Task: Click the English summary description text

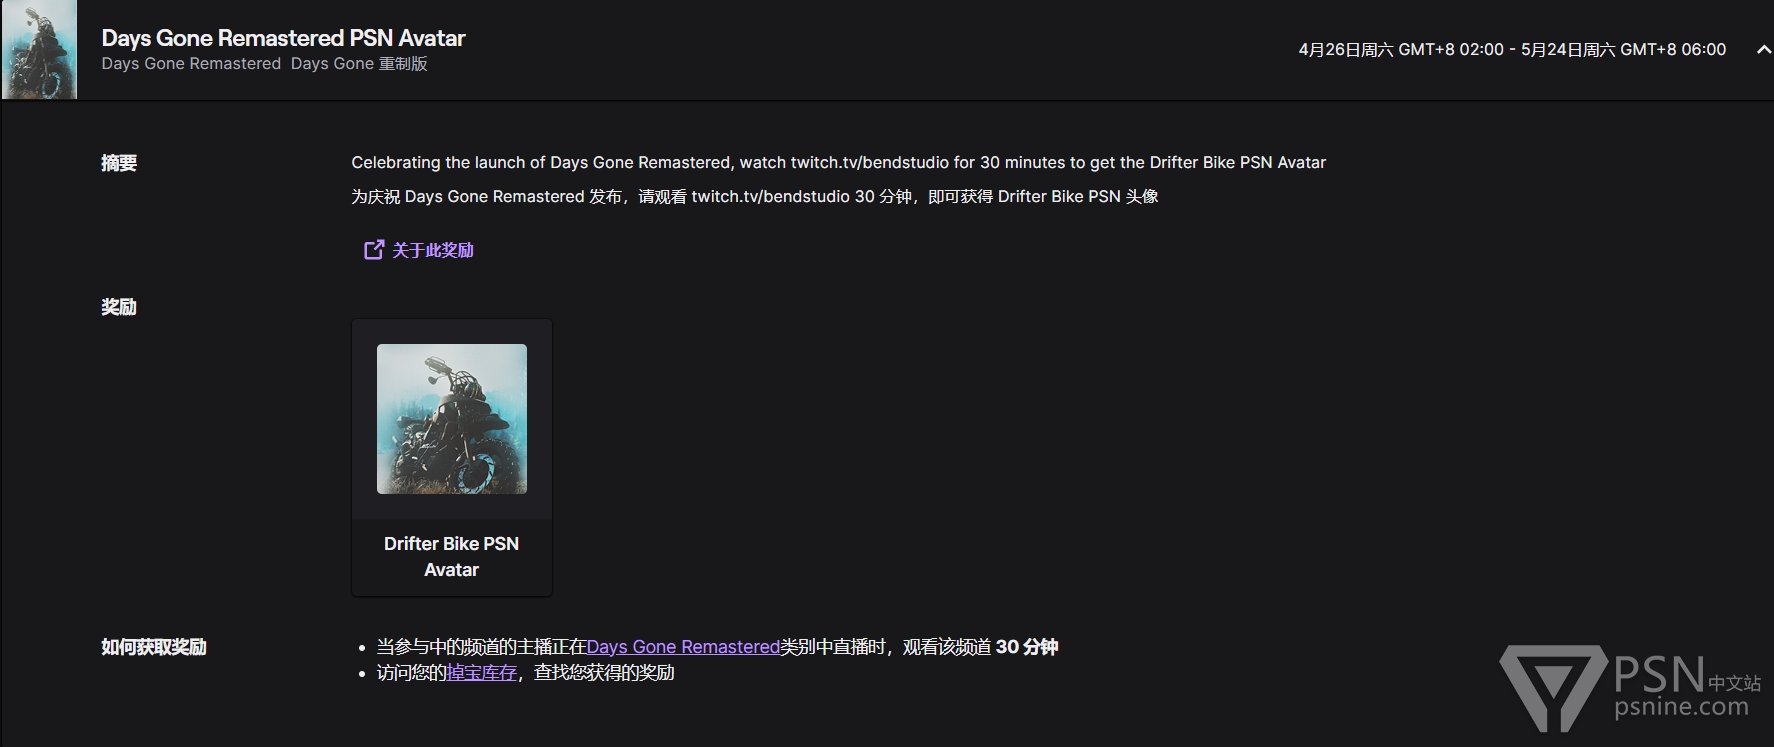Action: [x=838, y=162]
